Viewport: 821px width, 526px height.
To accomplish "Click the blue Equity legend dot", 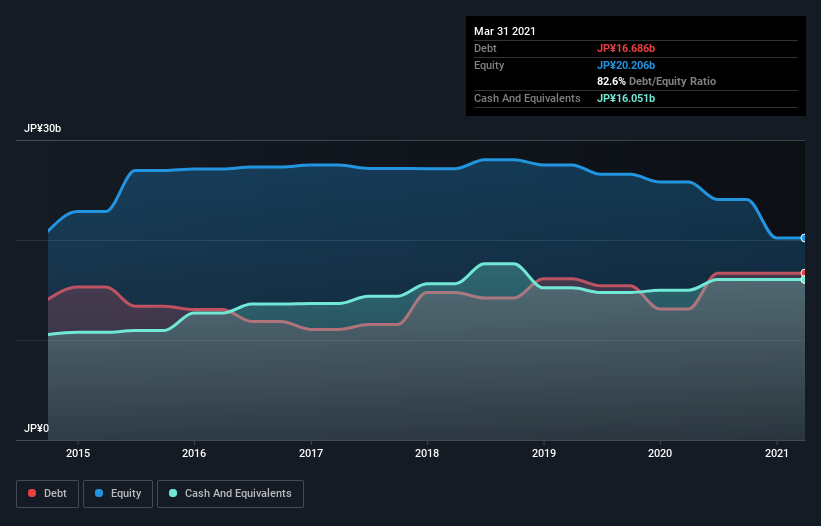I will pos(99,493).
